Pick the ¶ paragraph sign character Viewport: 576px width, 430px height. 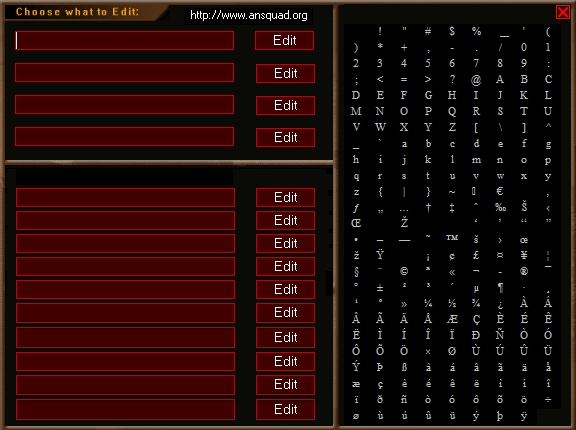[500, 288]
